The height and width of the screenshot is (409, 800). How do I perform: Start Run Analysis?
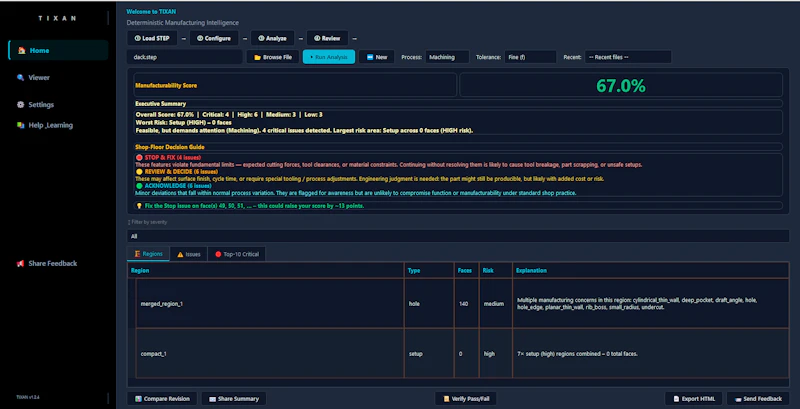[329, 57]
